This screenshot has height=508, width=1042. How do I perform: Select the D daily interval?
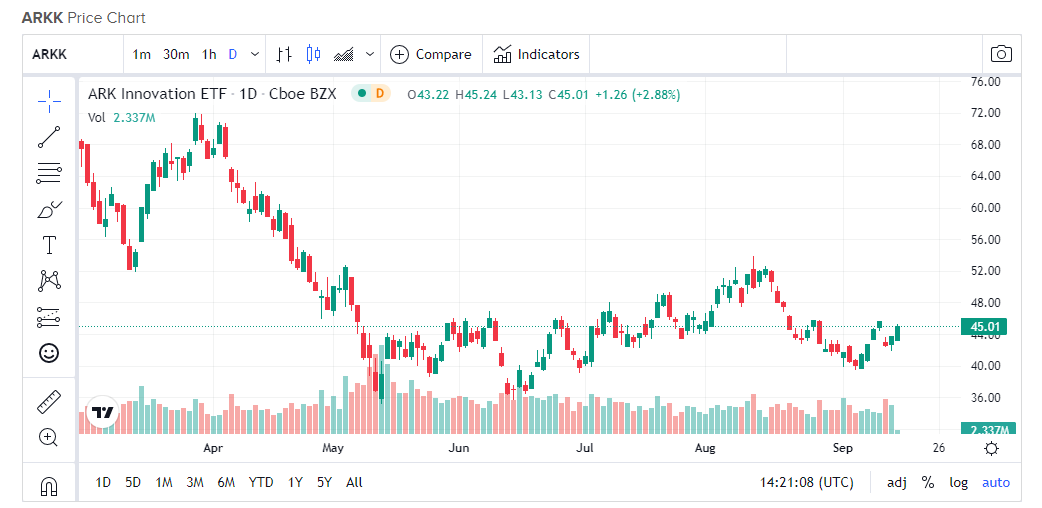coord(233,55)
